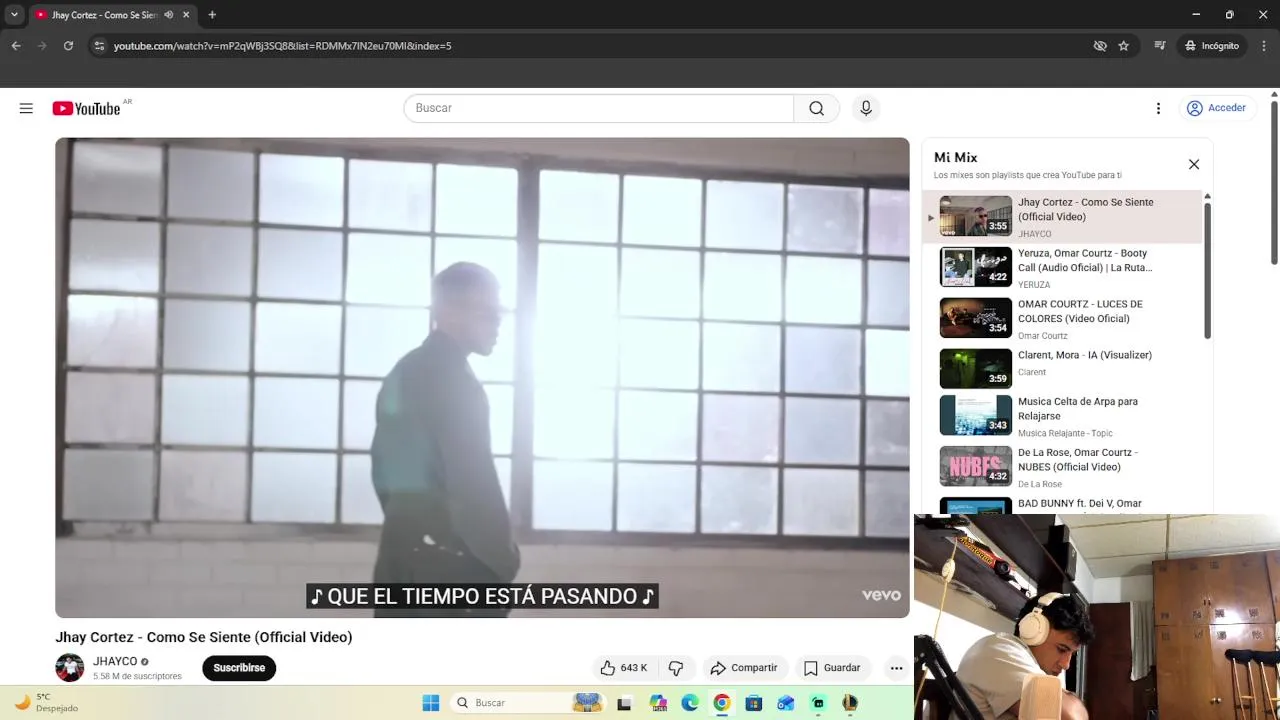Viewport: 1280px width, 720px height.
Task: Mute the tab via speaker icon
Action: tap(168, 15)
